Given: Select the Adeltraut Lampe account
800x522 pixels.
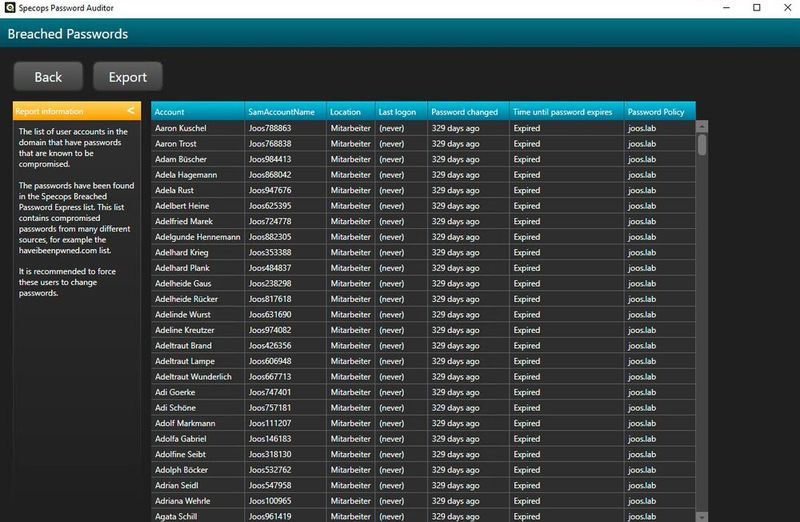Looking at the screenshot, I should (x=185, y=361).
